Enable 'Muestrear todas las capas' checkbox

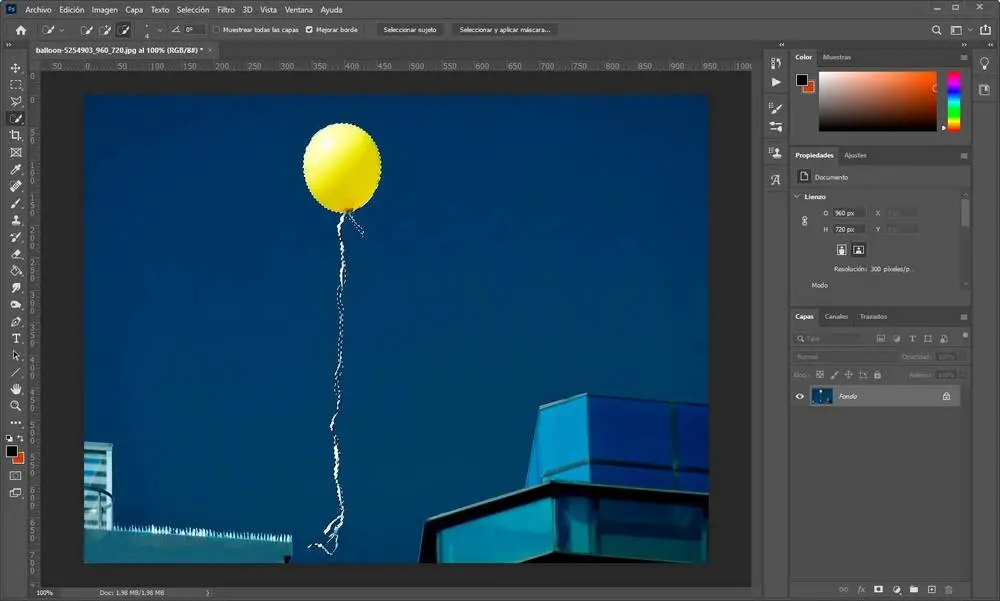coord(216,30)
